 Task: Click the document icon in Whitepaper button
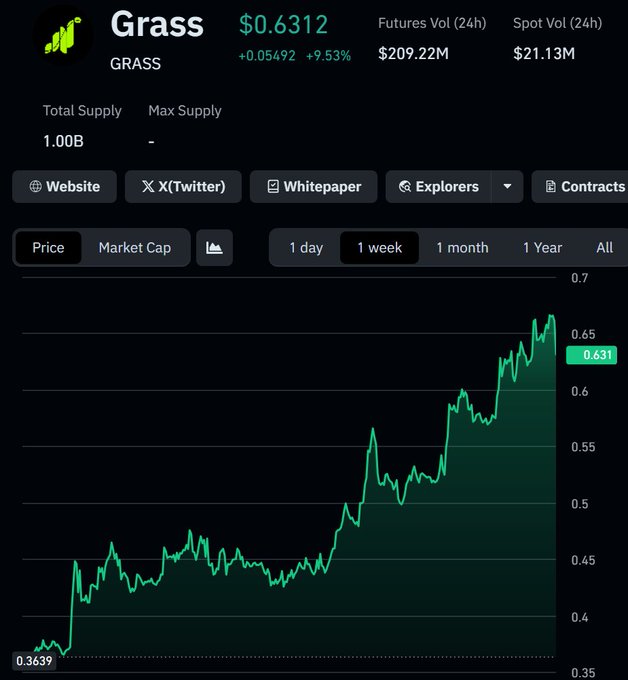pyautogui.click(x=273, y=186)
